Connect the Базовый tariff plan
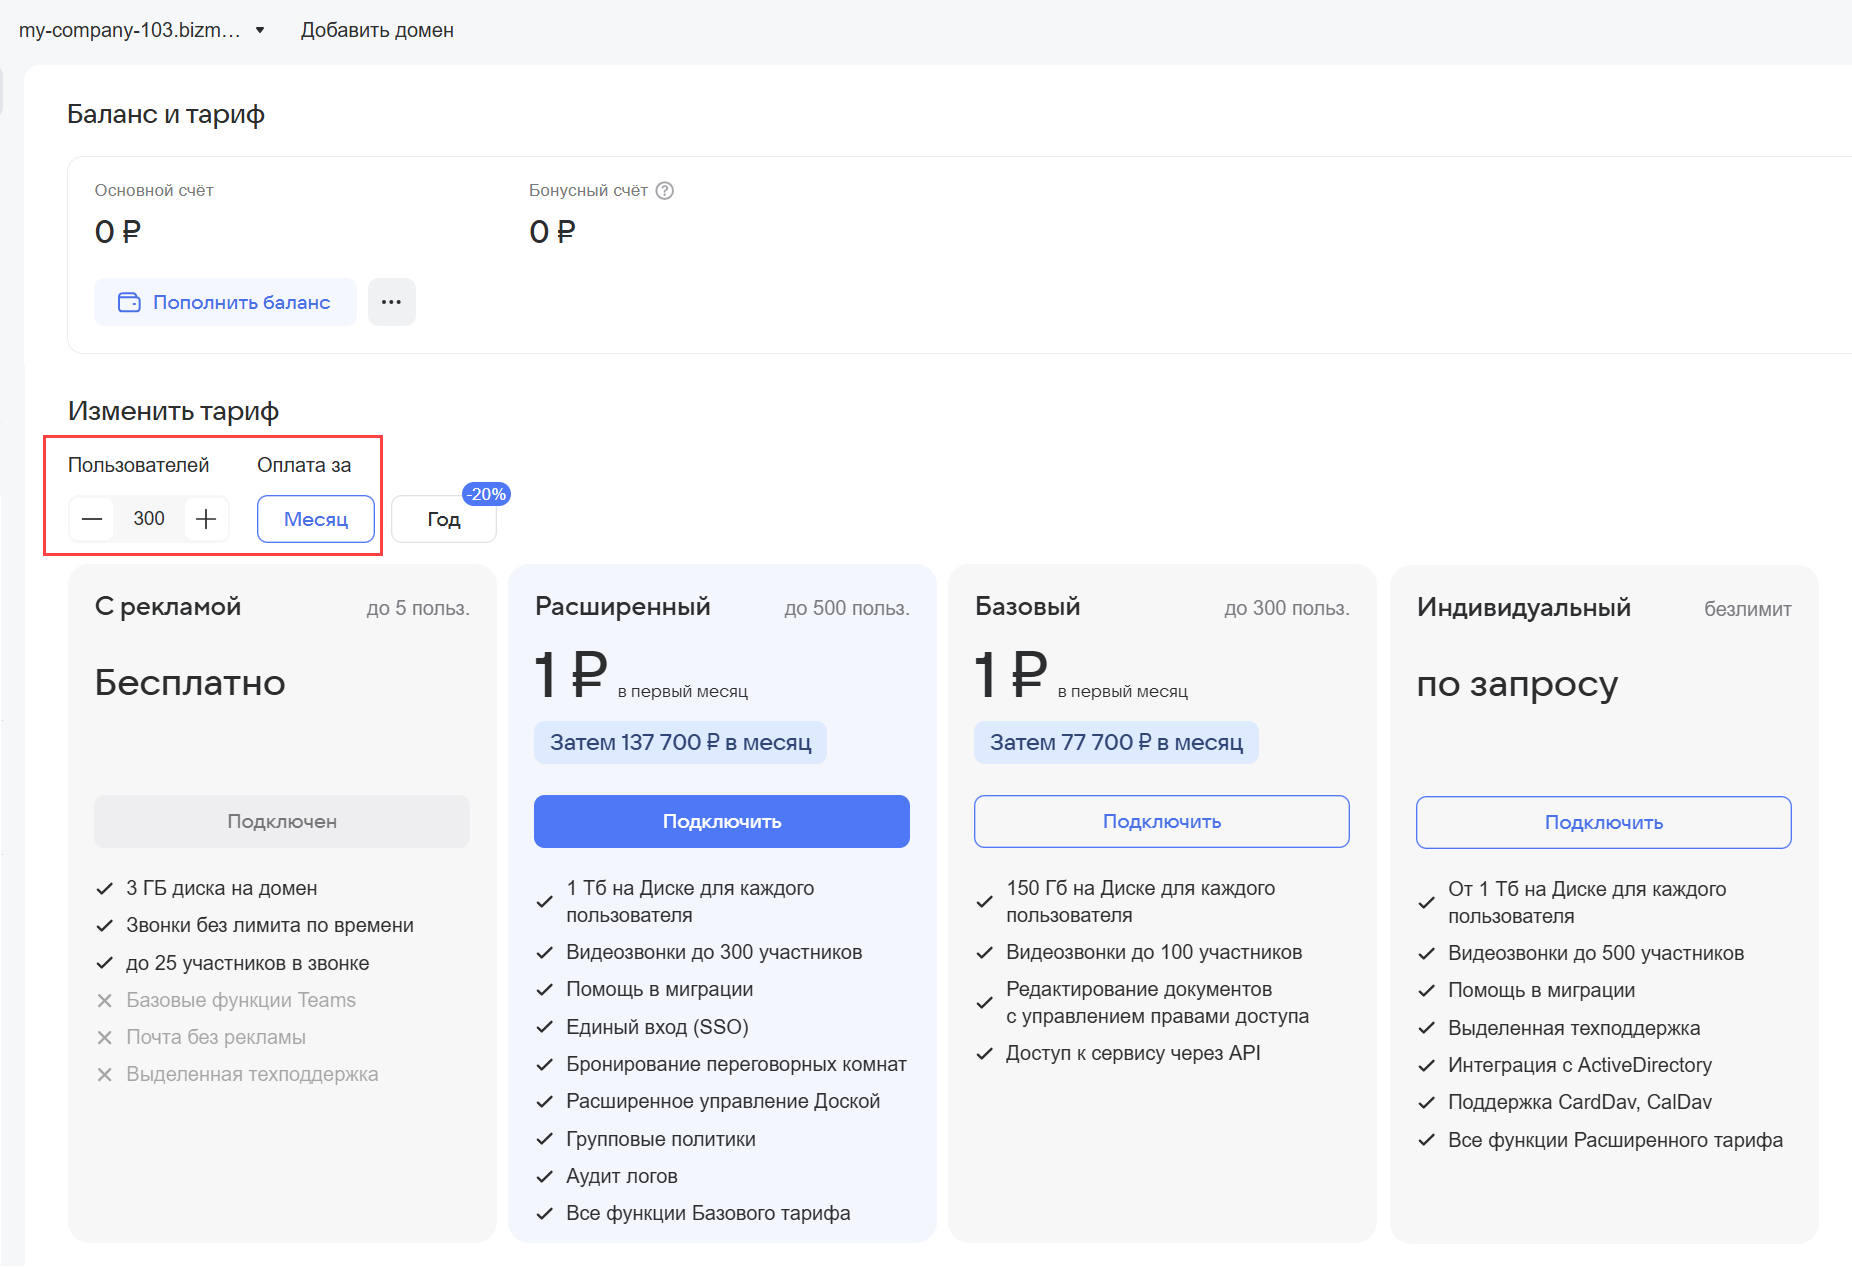This screenshot has width=1852, height=1267. coord(1161,821)
